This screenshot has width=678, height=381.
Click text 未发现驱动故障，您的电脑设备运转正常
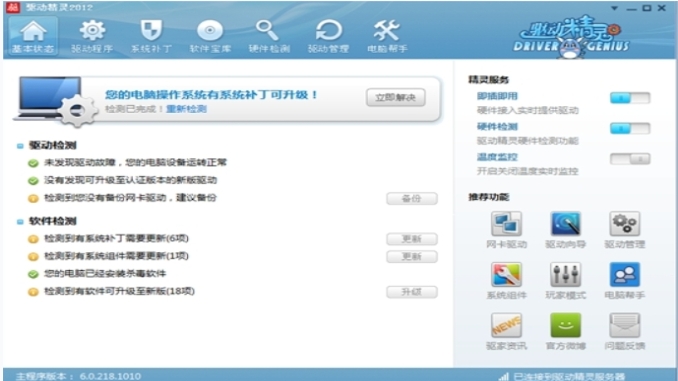coord(135,163)
